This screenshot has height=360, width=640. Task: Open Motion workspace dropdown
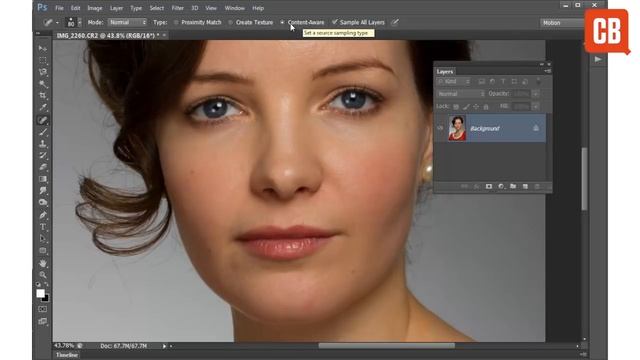[x=562, y=23]
